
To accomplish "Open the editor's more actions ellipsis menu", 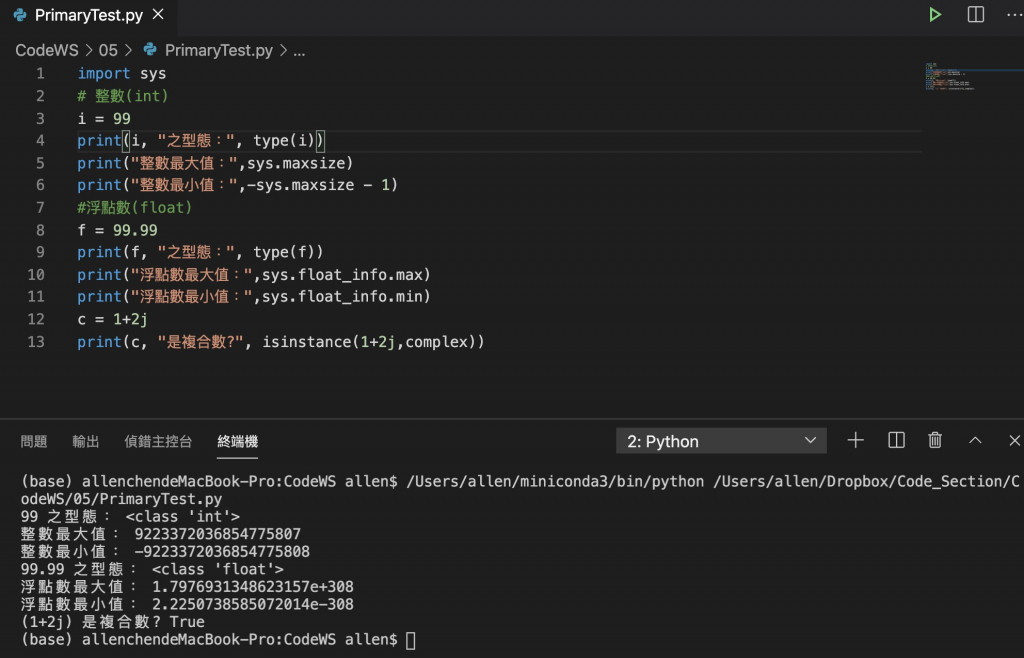I will click(x=1014, y=14).
